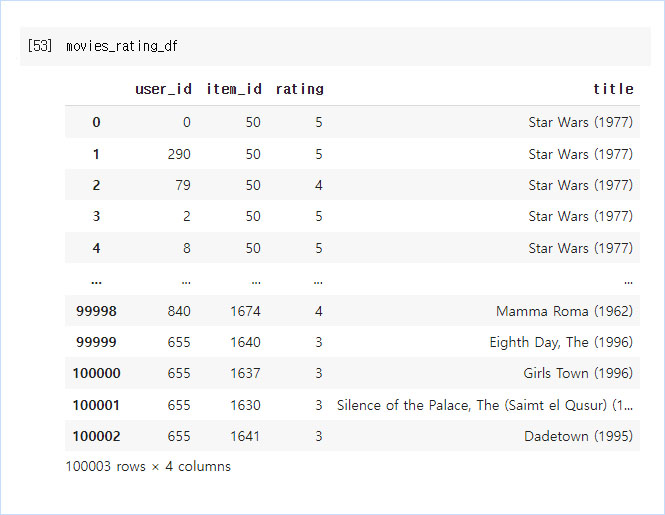
Task: Click the title Eighth Day, The (1996)
Action: coord(561,342)
